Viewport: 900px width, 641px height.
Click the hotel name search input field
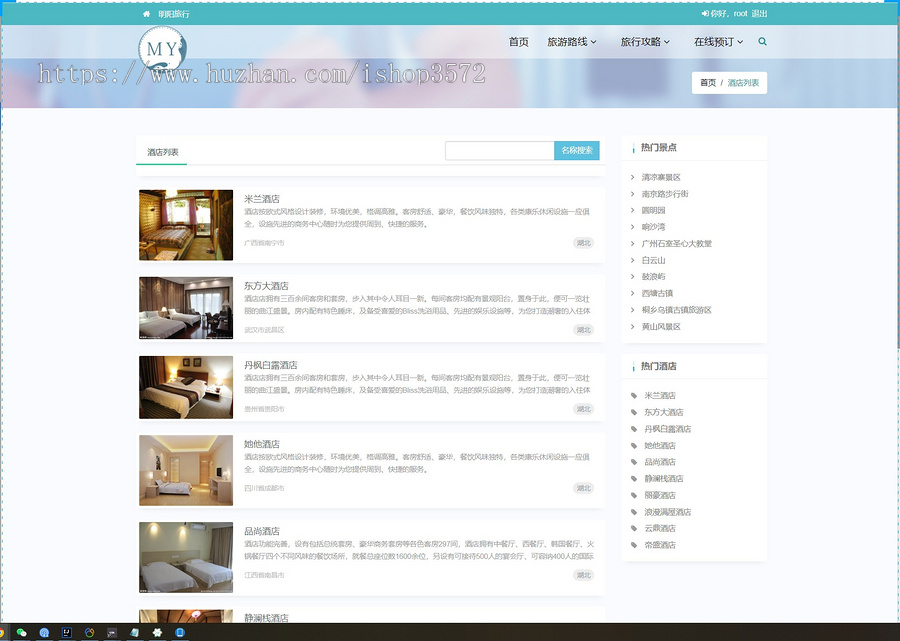(x=499, y=150)
